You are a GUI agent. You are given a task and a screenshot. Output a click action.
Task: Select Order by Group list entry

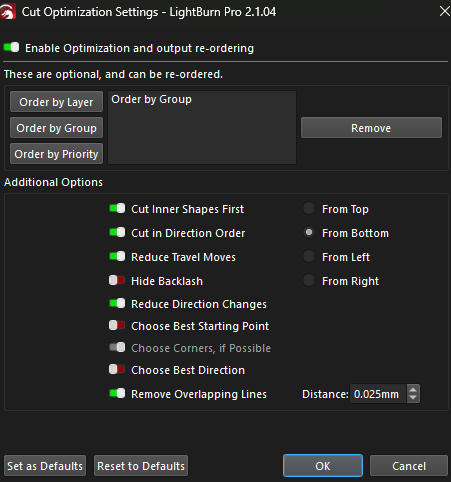point(151,99)
